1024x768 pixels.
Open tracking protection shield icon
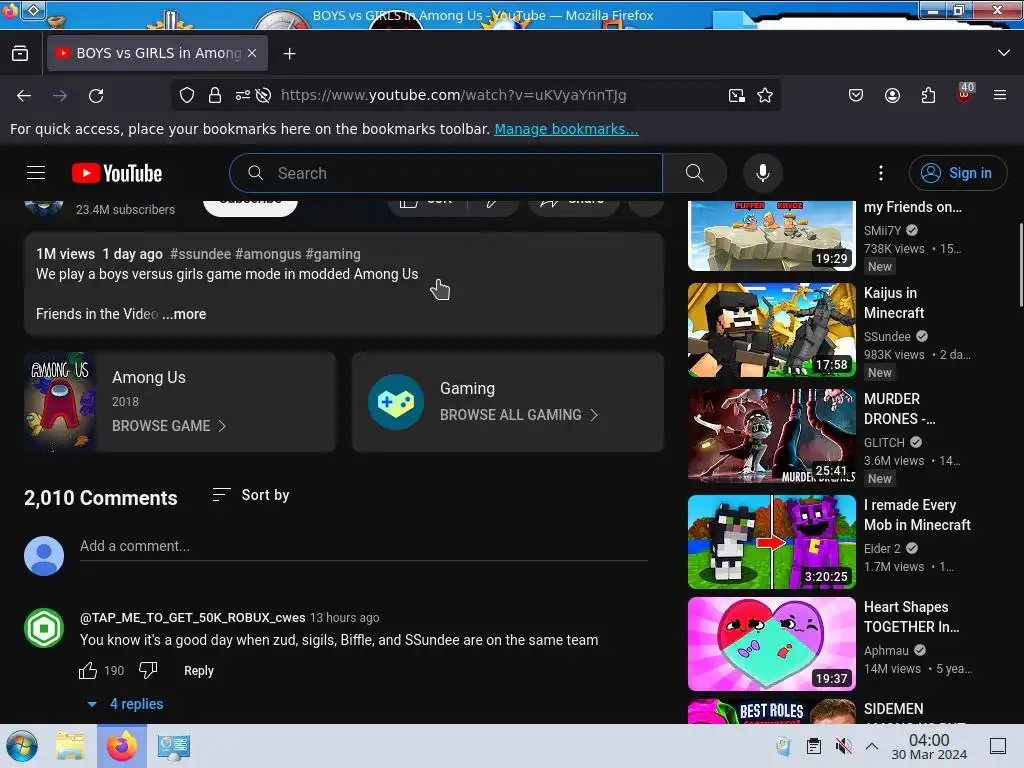pyautogui.click(x=187, y=95)
